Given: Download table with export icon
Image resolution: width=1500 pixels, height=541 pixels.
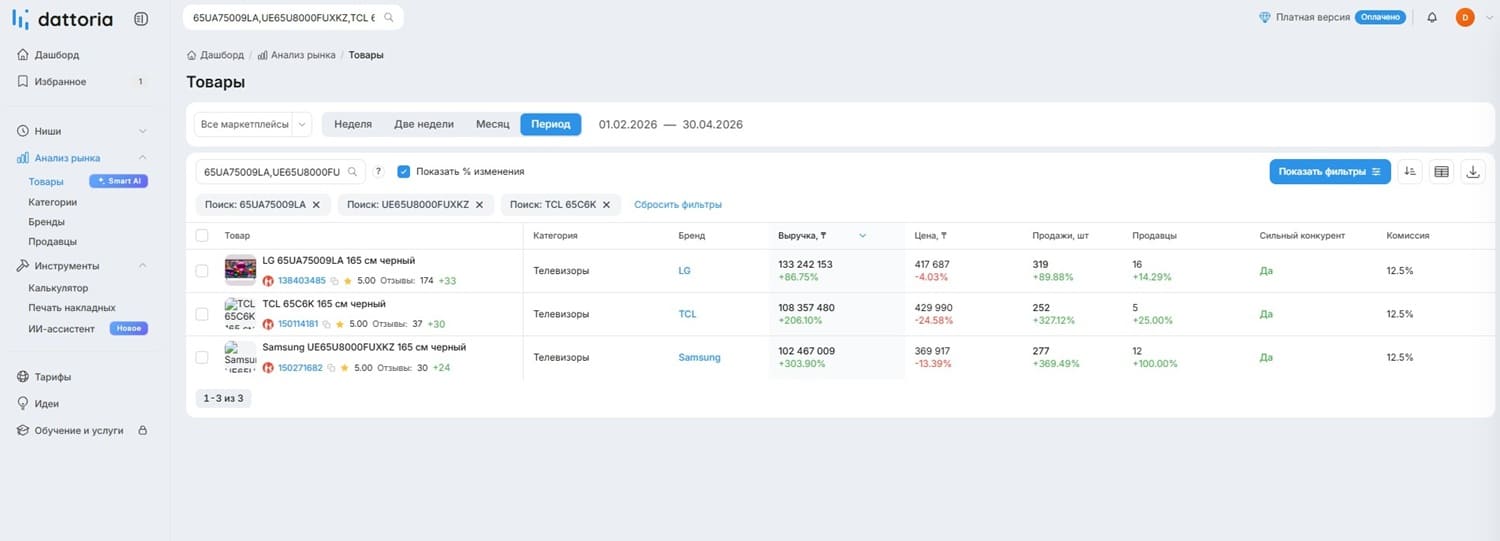Looking at the screenshot, I should [x=1473, y=172].
